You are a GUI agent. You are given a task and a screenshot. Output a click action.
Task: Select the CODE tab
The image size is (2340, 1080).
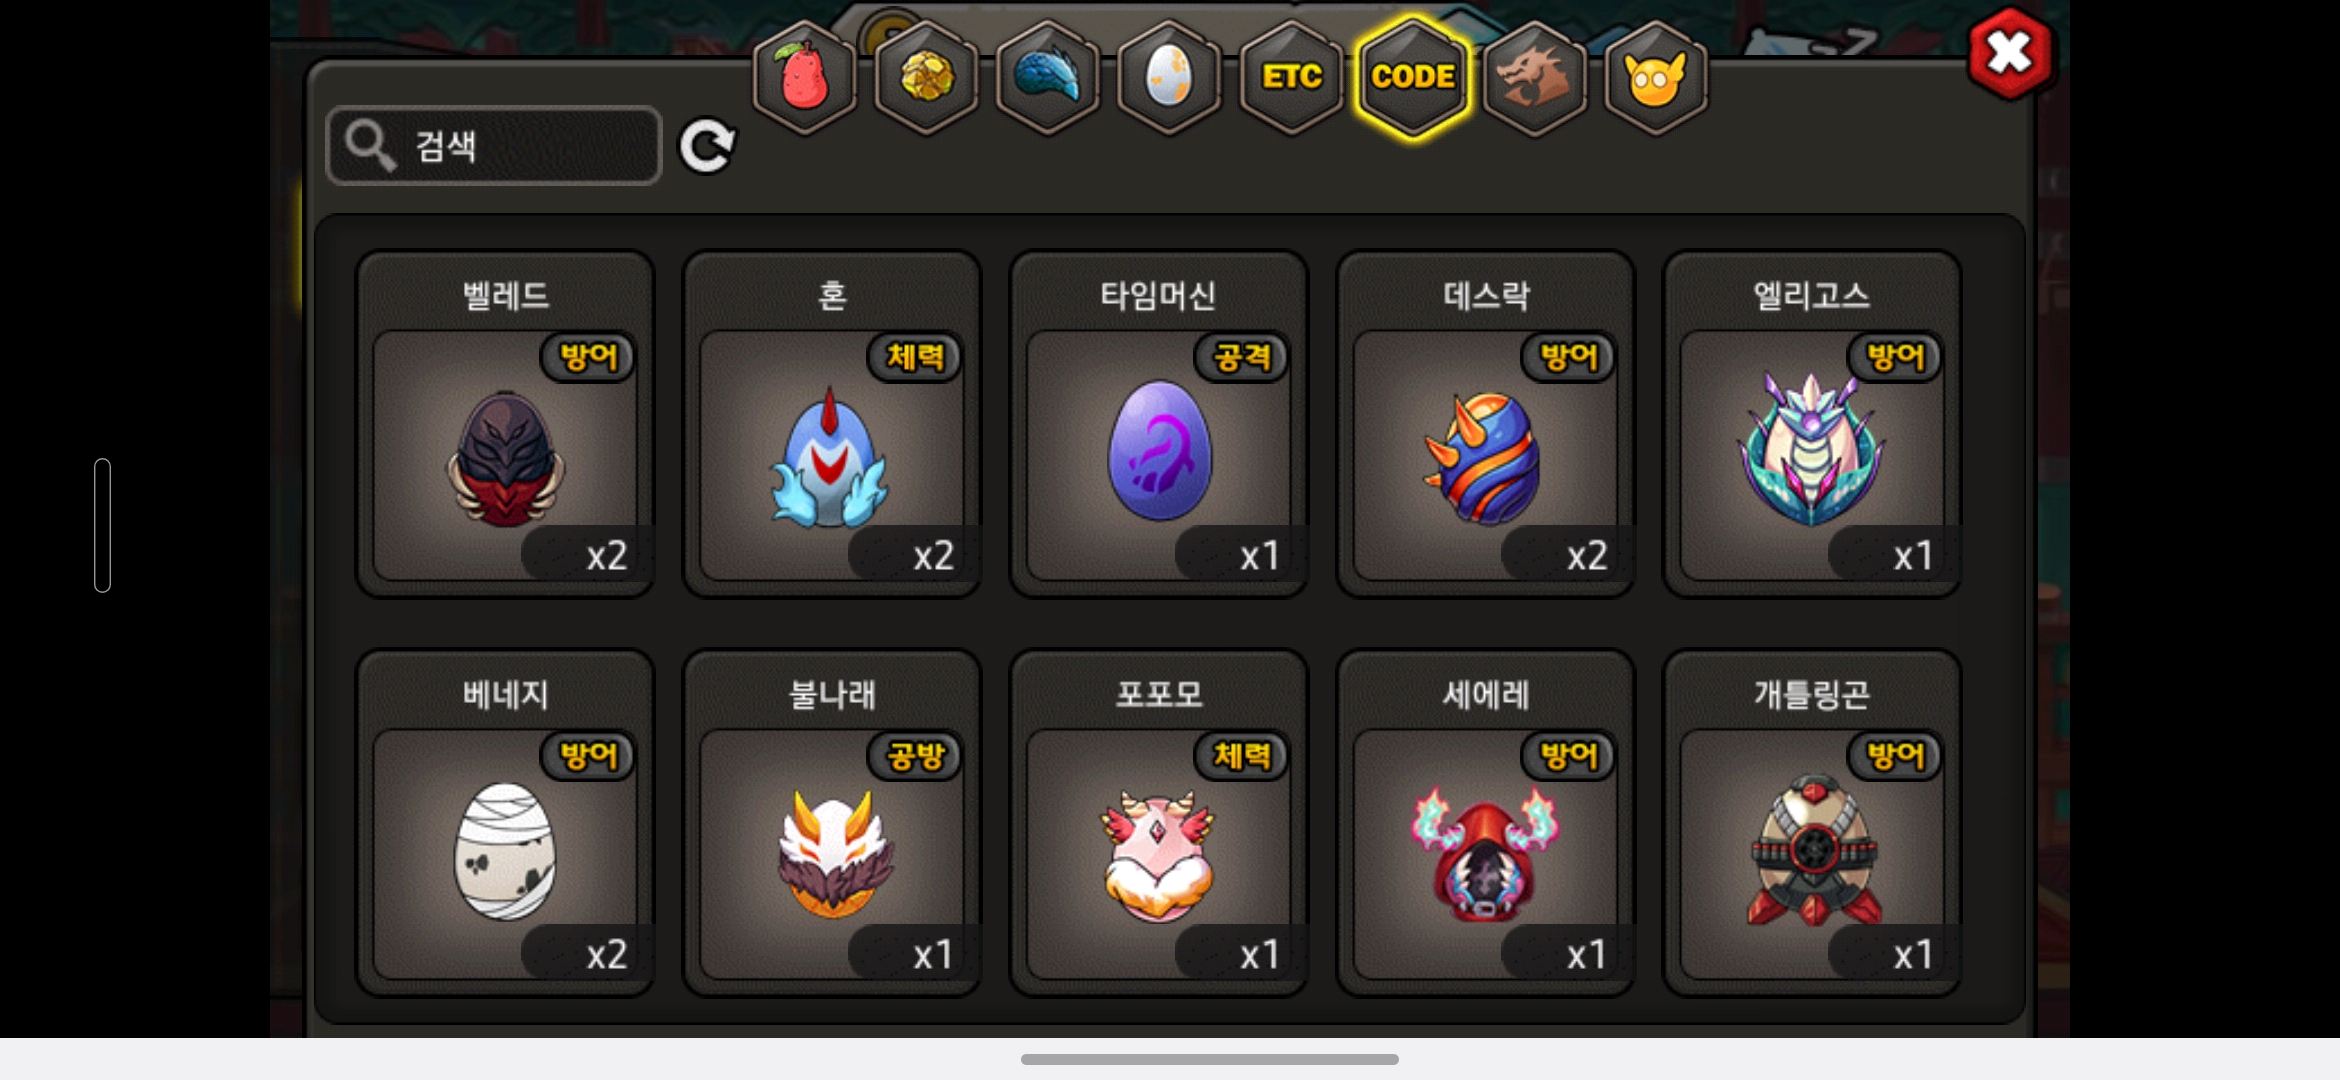tap(1413, 78)
